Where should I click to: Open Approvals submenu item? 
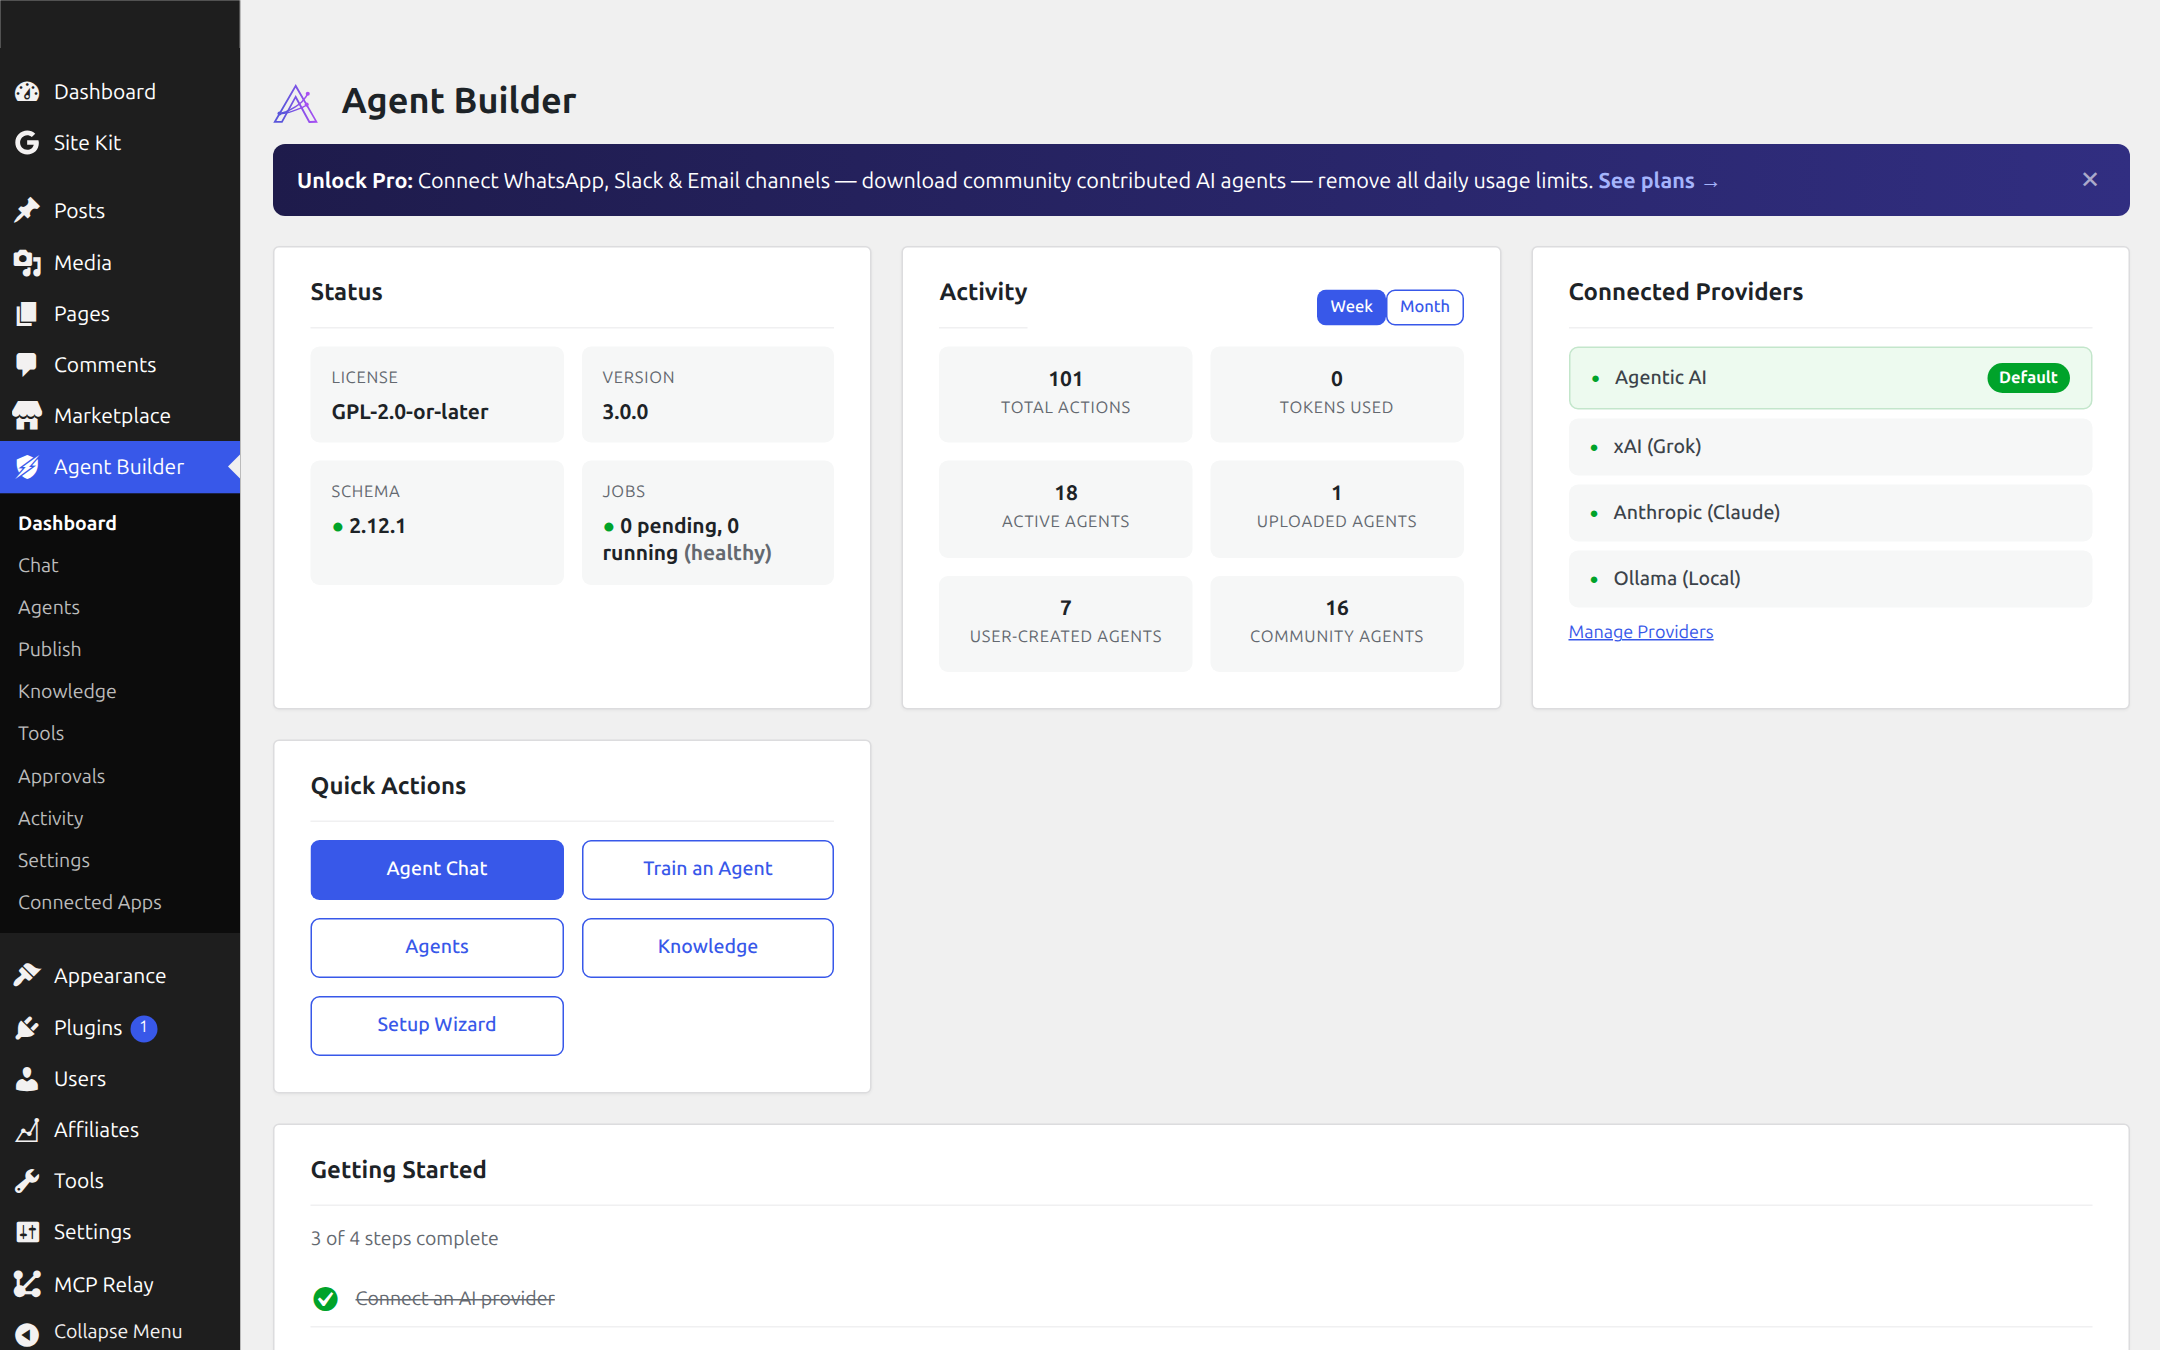61,776
